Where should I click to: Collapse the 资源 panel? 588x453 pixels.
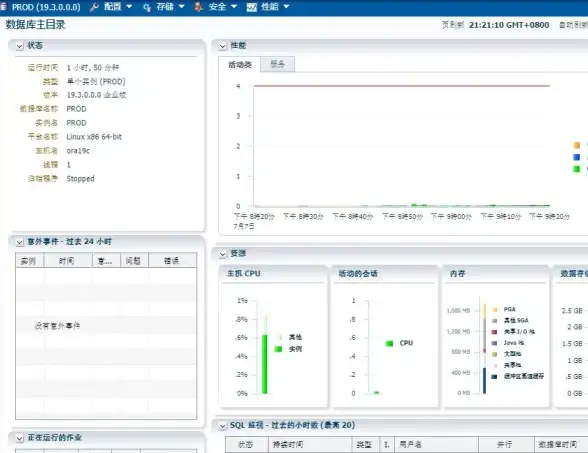(223, 254)
